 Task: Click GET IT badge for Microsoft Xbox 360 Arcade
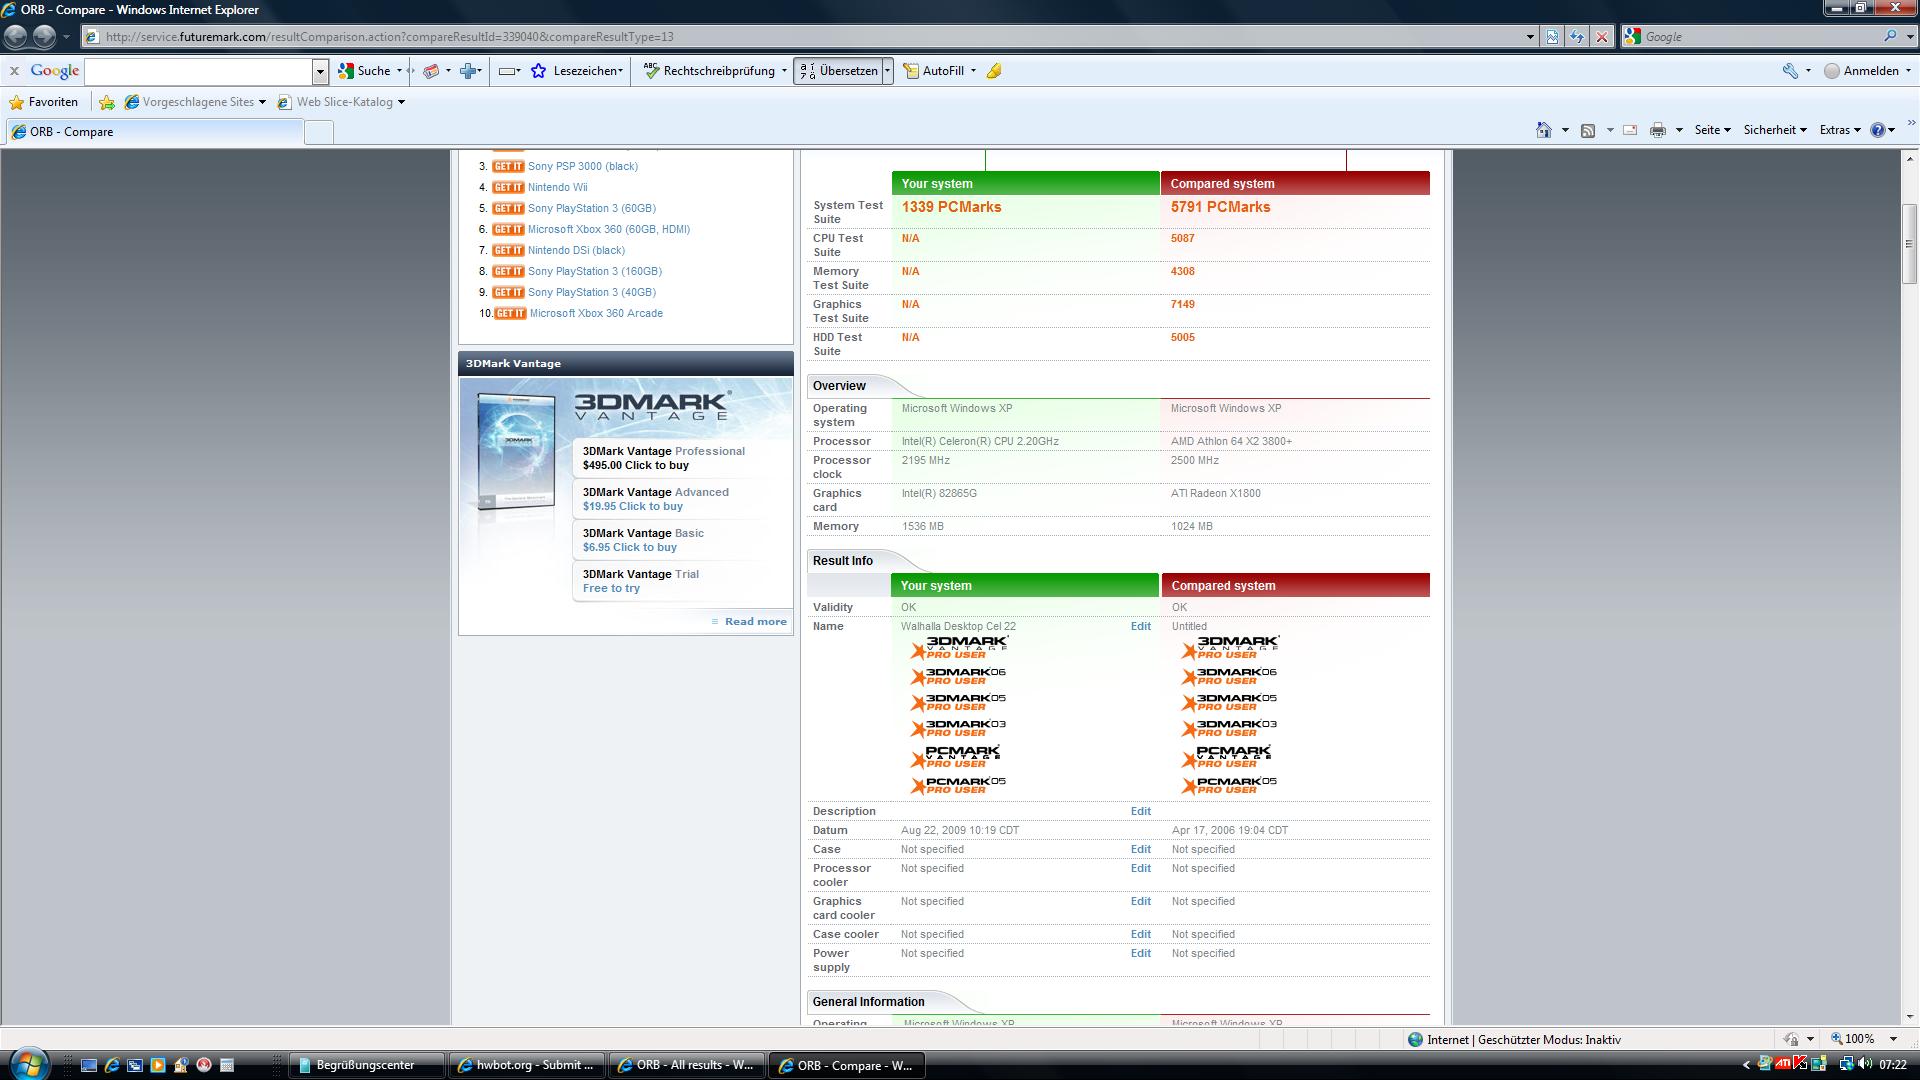(510, 313)
